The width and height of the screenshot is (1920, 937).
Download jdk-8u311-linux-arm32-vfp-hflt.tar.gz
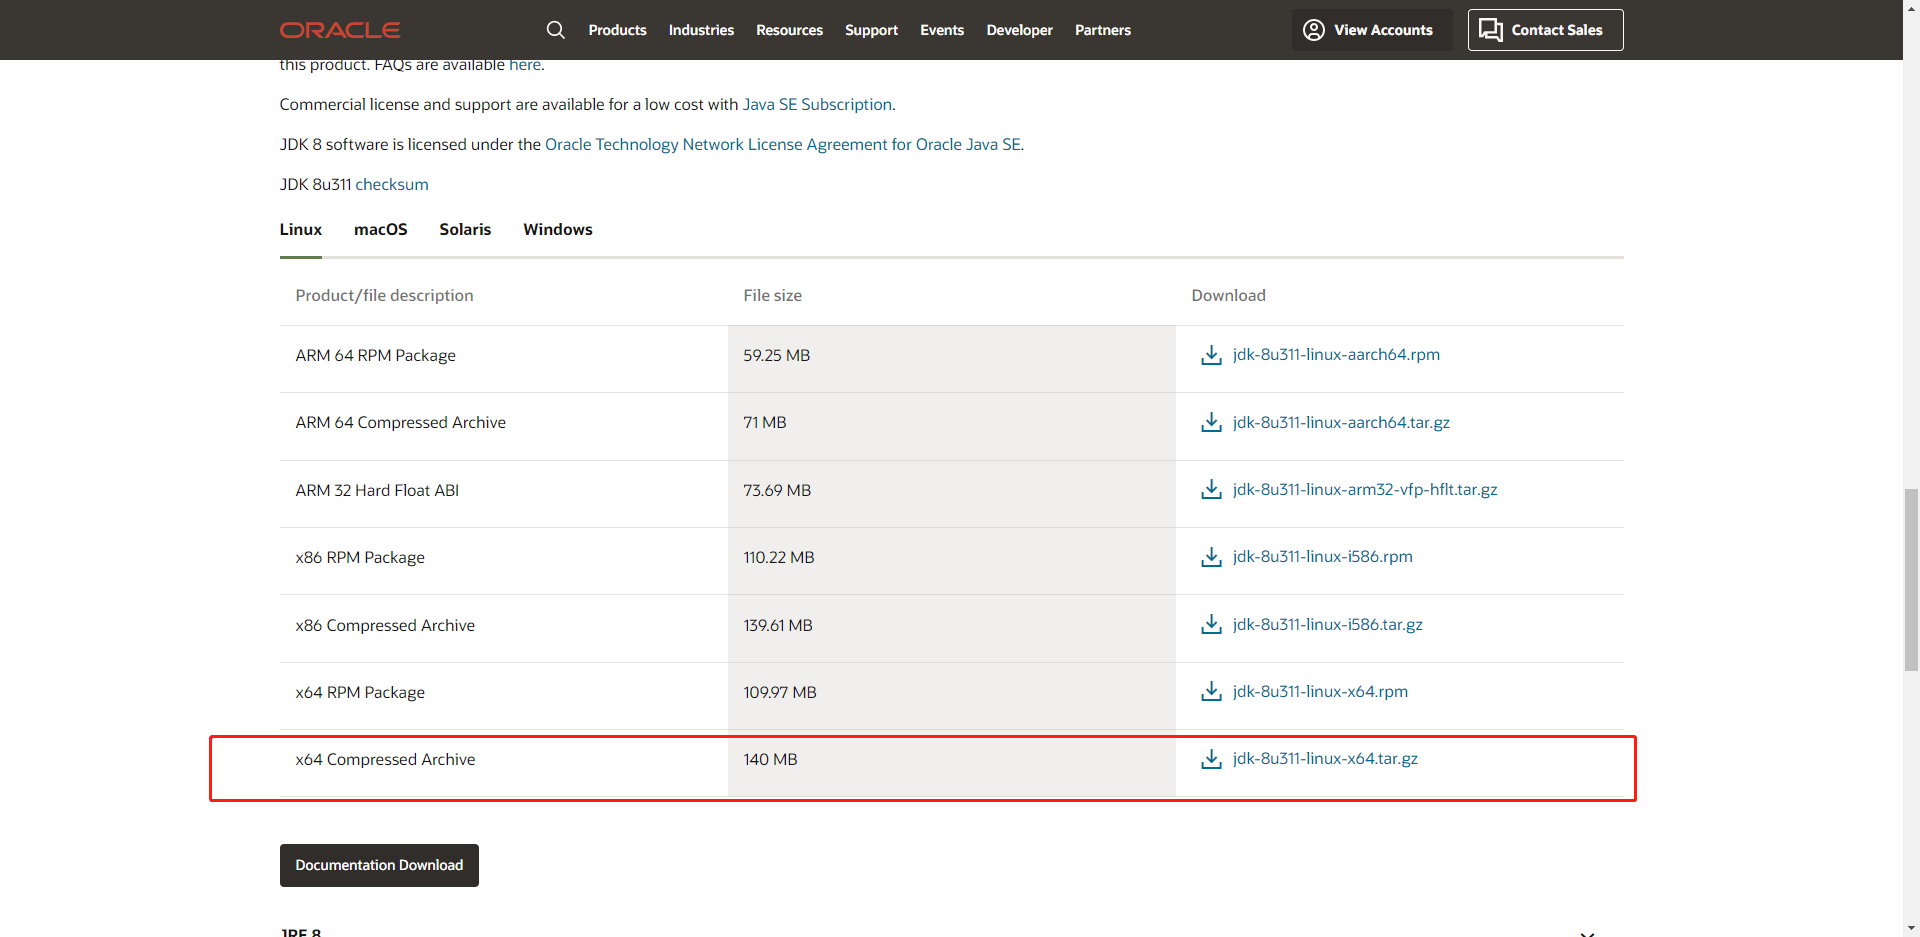pyautogui.click(x=1365, y=489)
